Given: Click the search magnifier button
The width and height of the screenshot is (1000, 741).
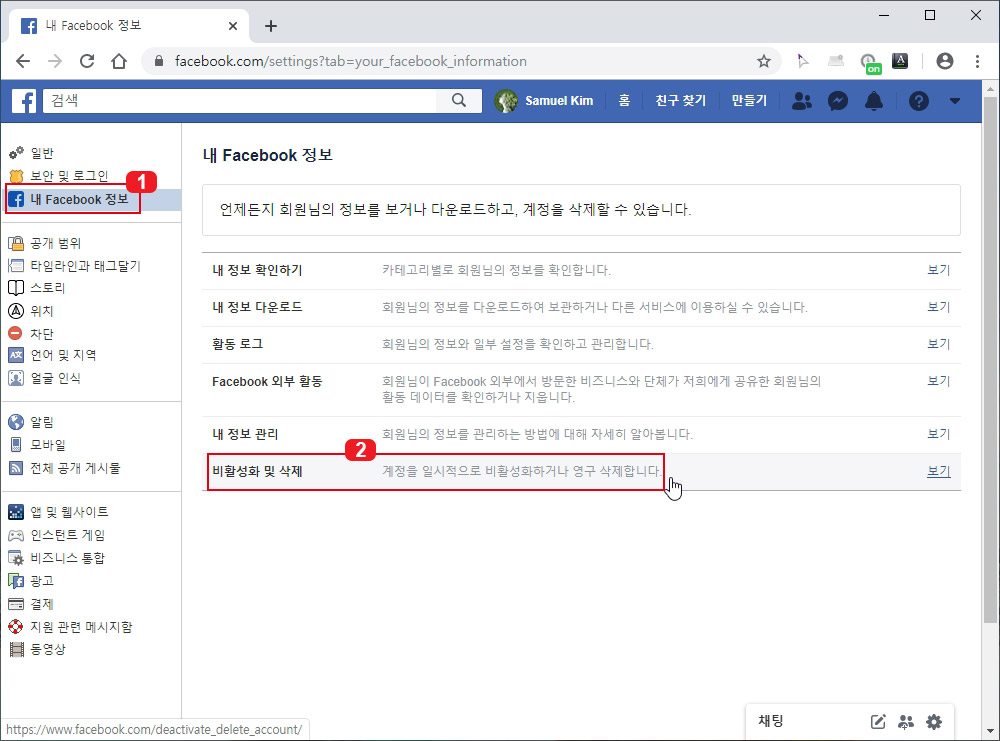Looking at the screenshot, I should [459, 100].
